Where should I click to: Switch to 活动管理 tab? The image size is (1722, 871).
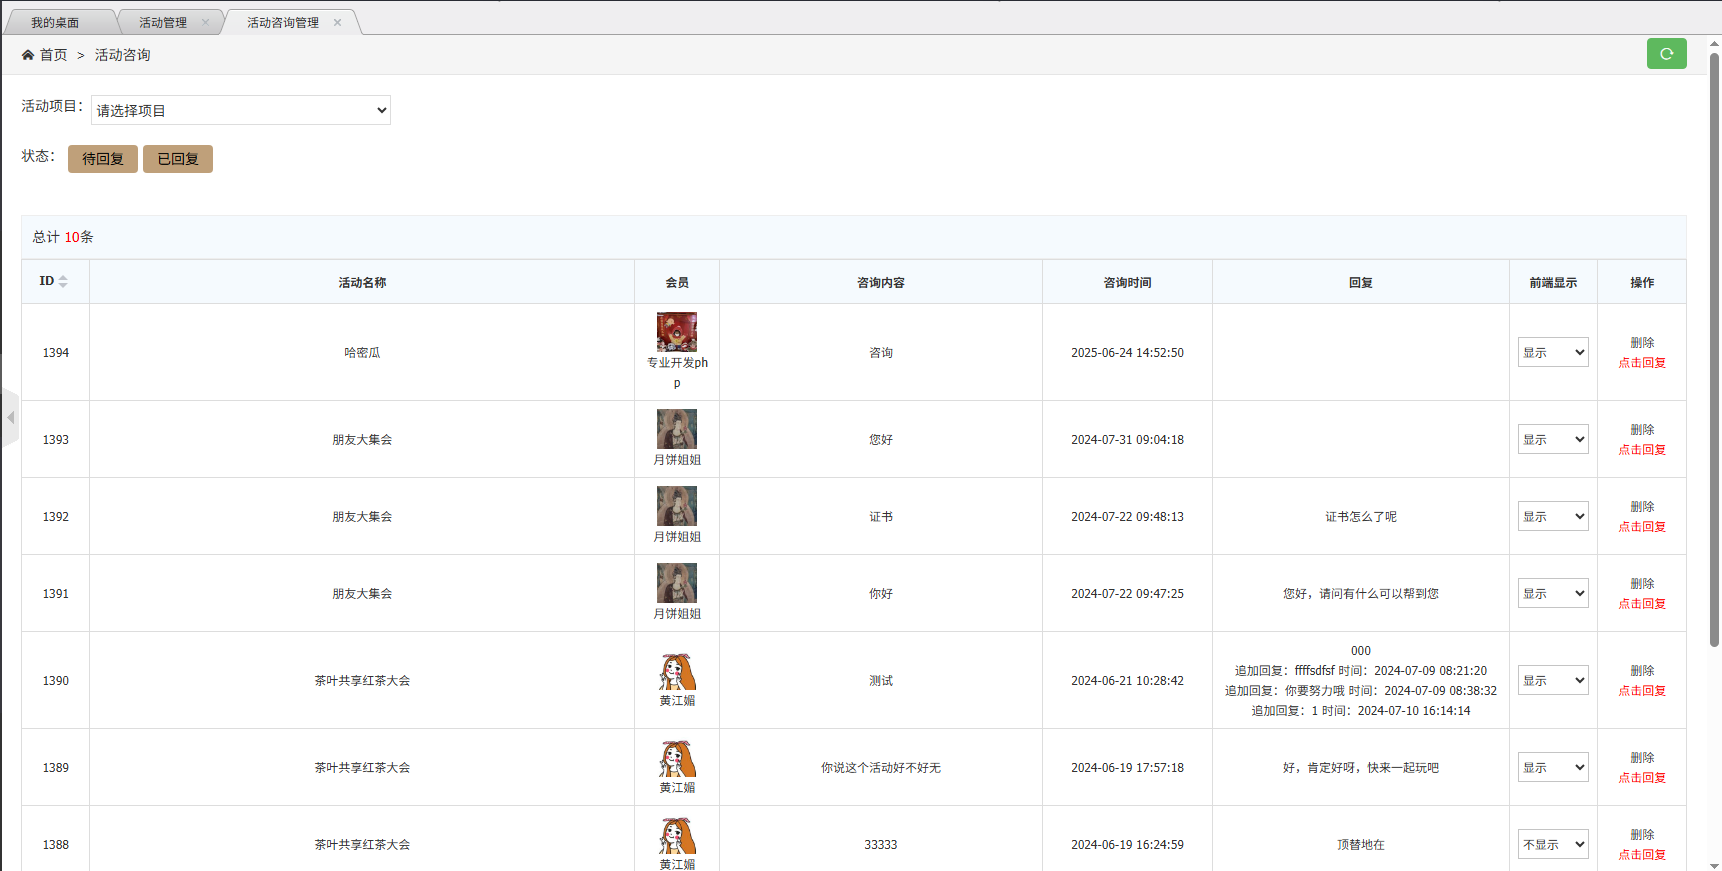pos(162,23)
